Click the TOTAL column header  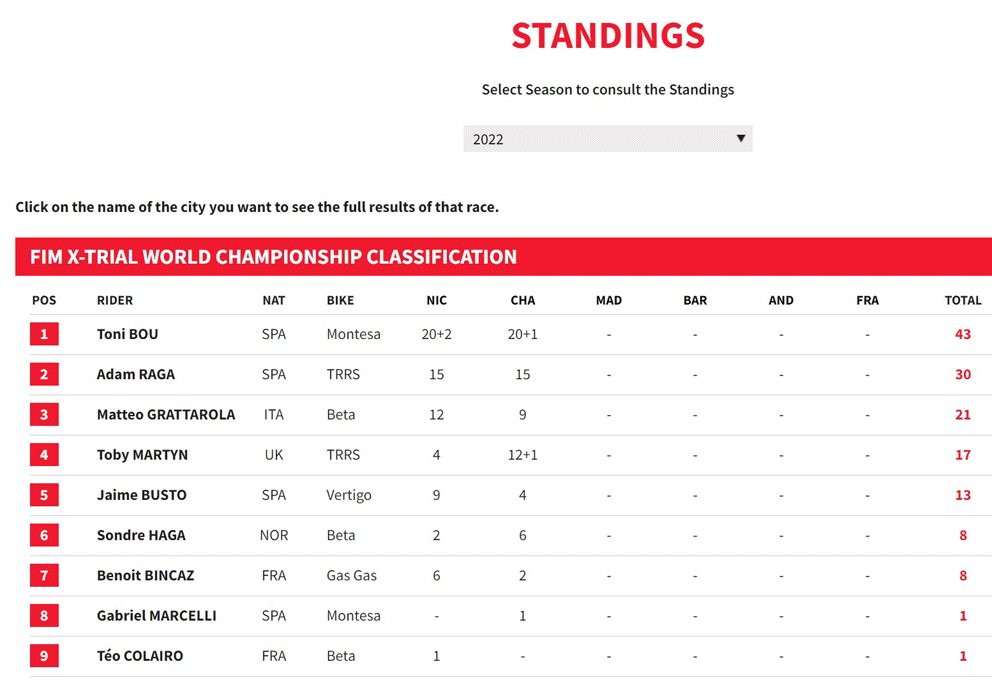coord(963,301)
